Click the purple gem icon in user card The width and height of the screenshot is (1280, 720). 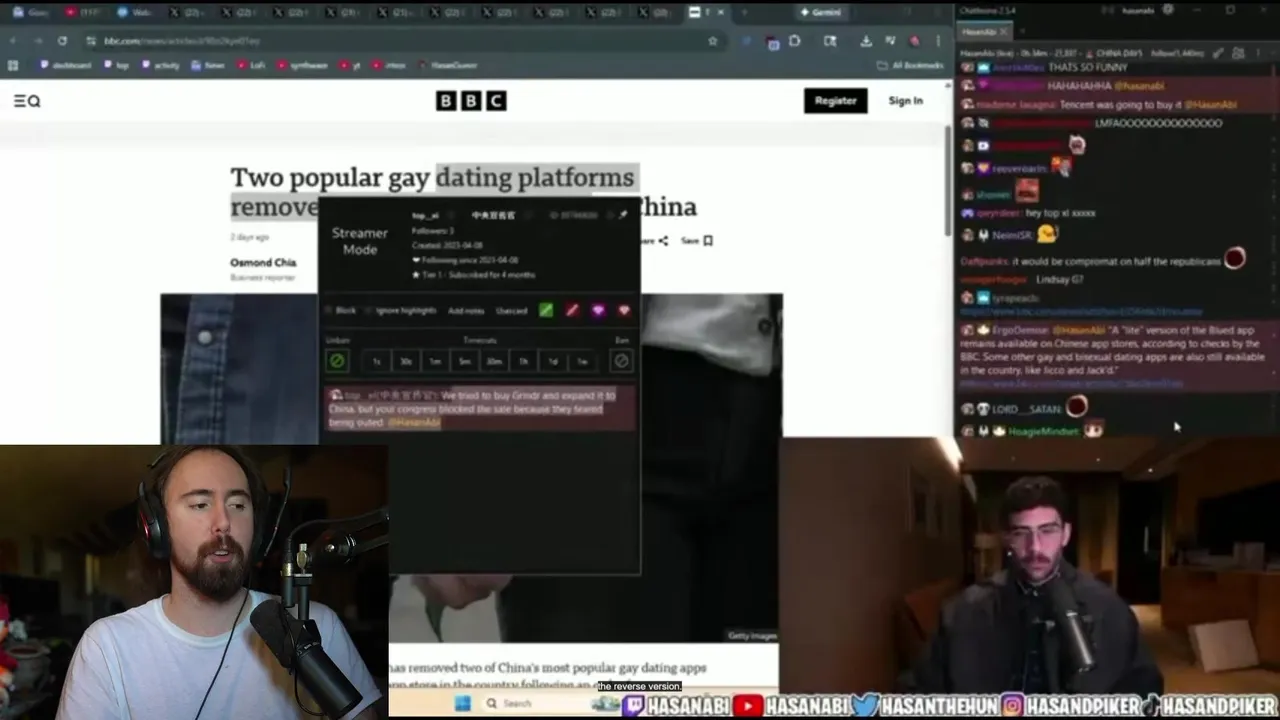[x=598, y=310]
